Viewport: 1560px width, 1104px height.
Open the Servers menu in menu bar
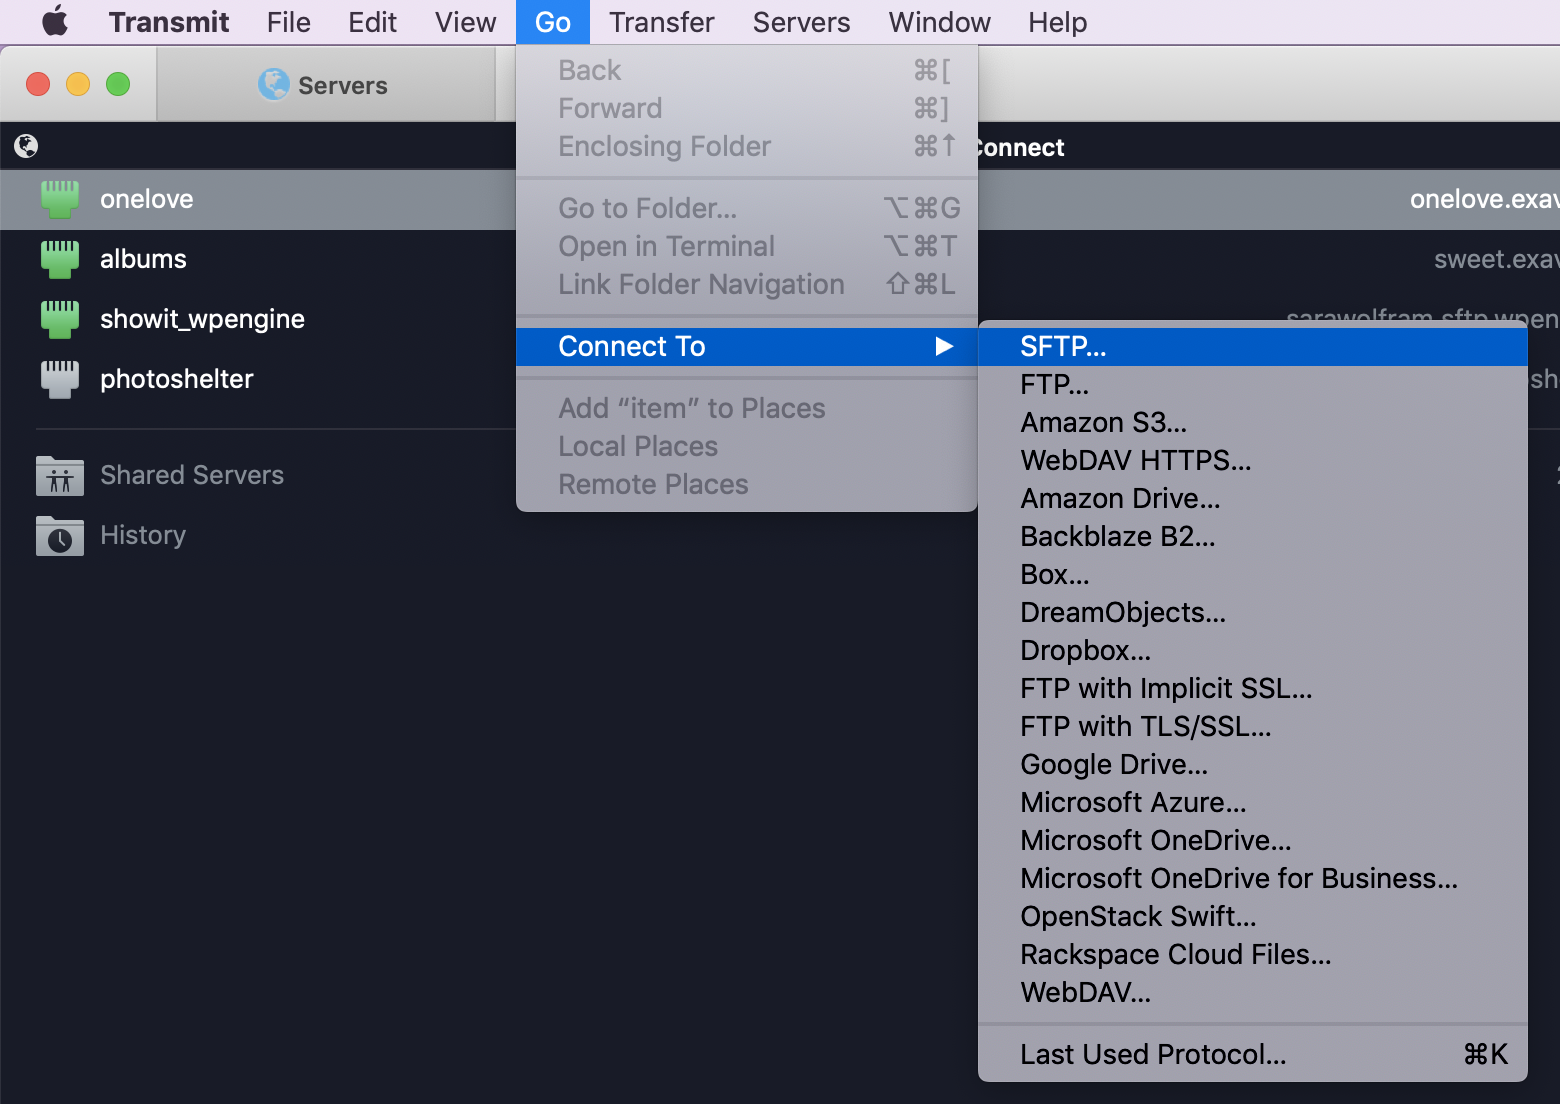801,22
